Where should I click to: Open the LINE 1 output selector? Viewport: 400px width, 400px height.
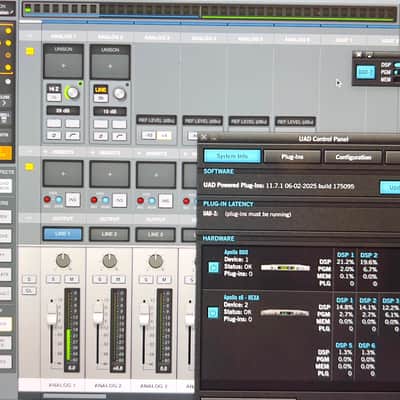[x=63, y=234]
